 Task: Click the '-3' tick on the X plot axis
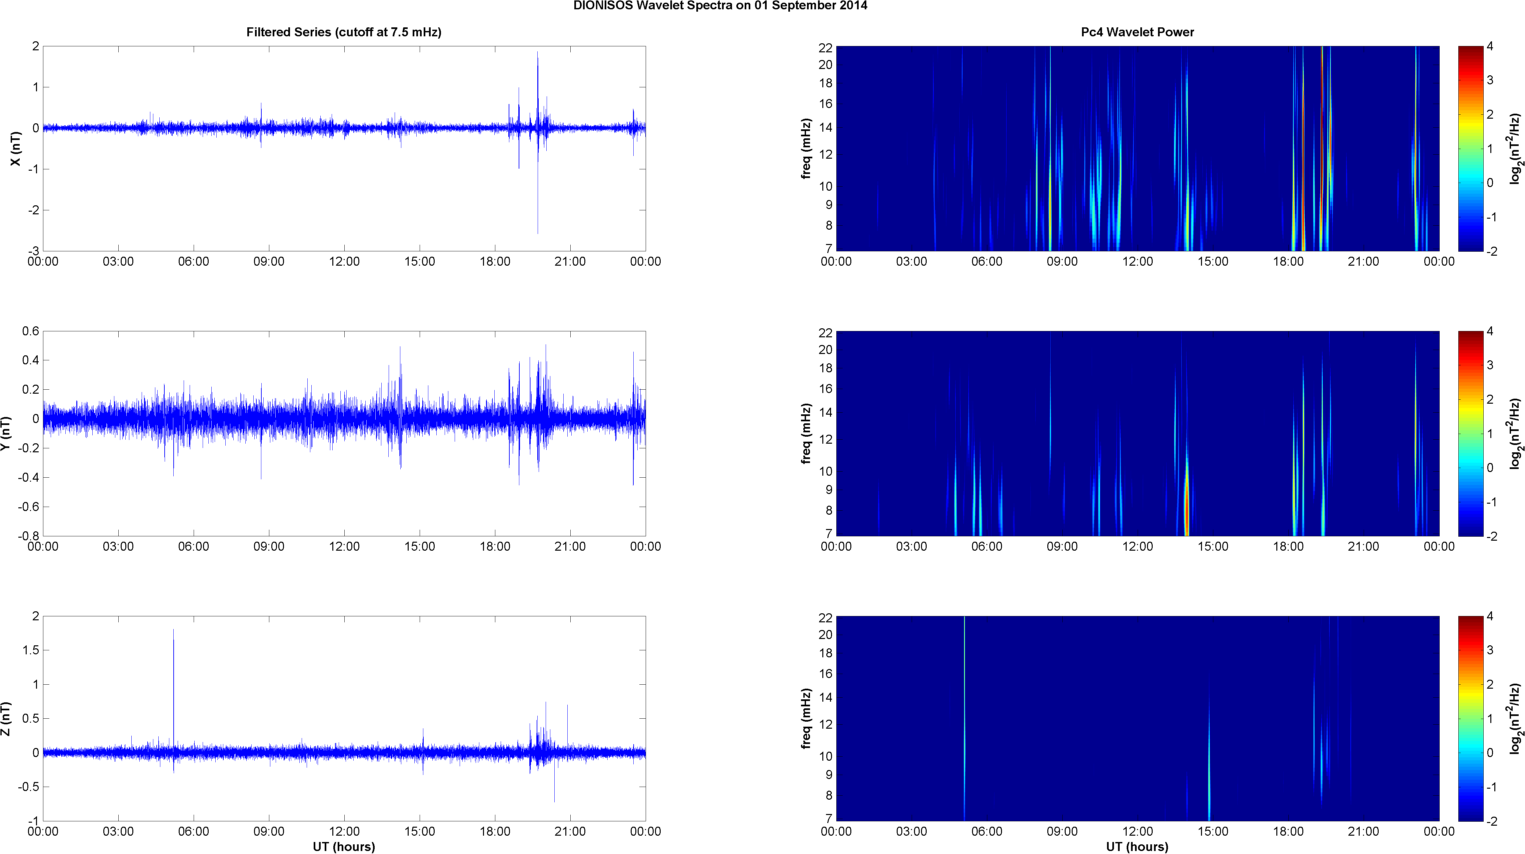pyautogui.click(x=34, y=251)
